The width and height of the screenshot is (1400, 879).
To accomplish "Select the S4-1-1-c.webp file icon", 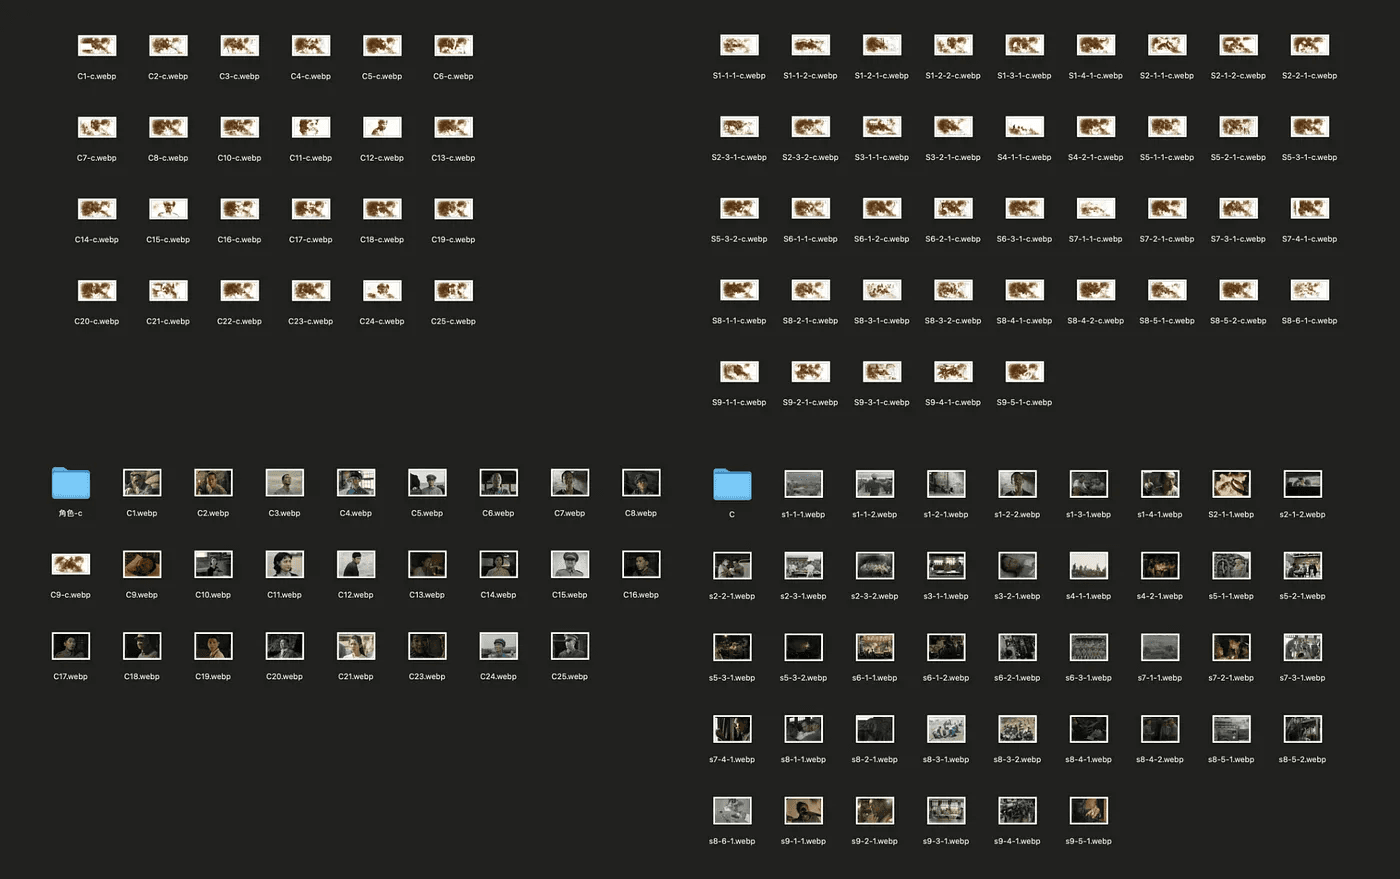I will 1024,127.
